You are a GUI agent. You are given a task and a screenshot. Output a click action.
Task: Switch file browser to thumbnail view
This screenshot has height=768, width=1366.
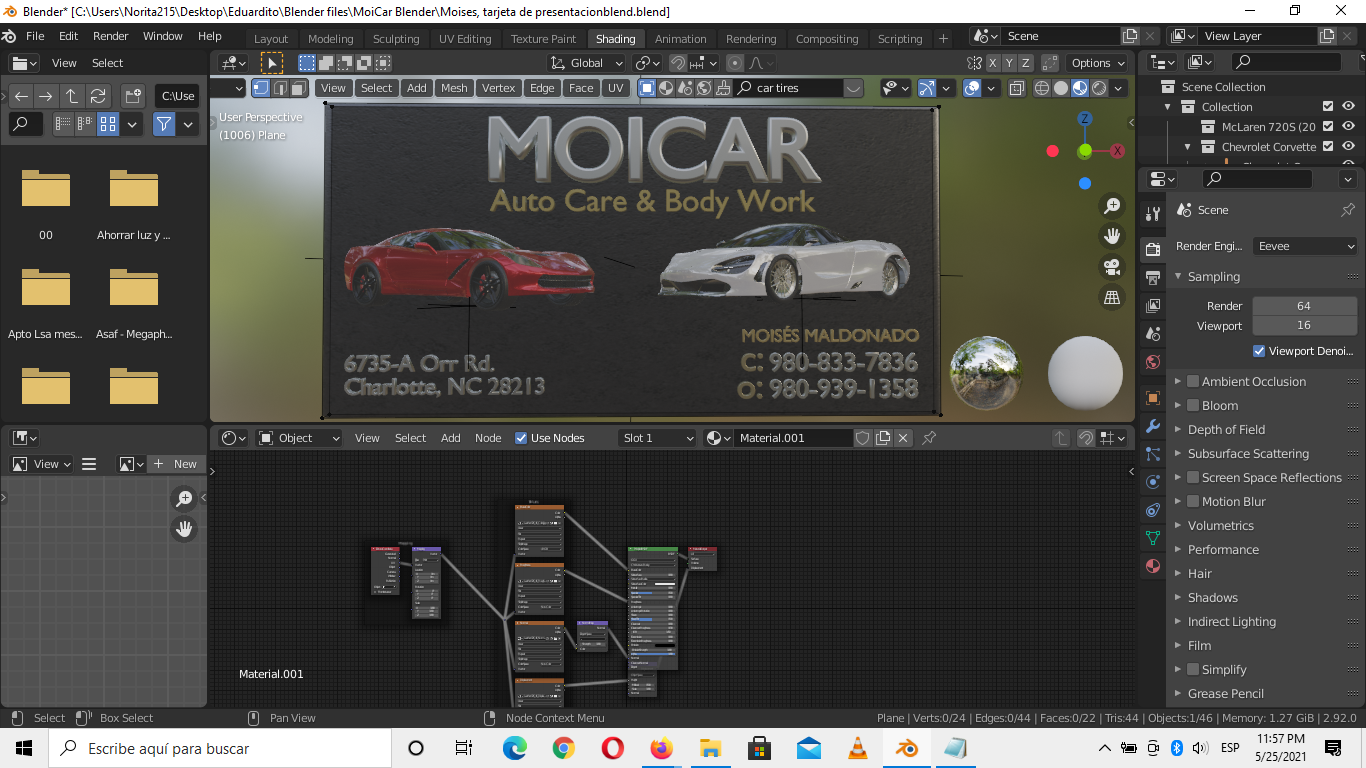pyautogui.click(x=108, y=124)
